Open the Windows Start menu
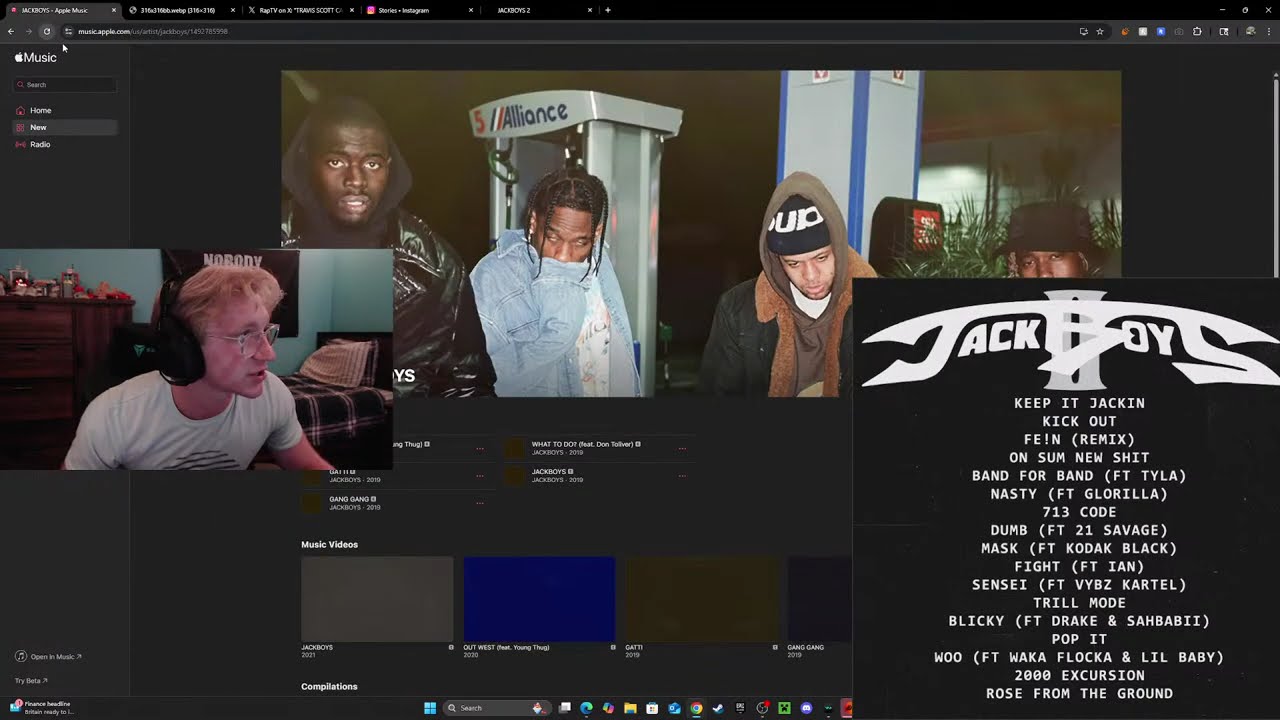Image resolution: width=1280 pixels, height=720 pixels. [x=430, y=708]
